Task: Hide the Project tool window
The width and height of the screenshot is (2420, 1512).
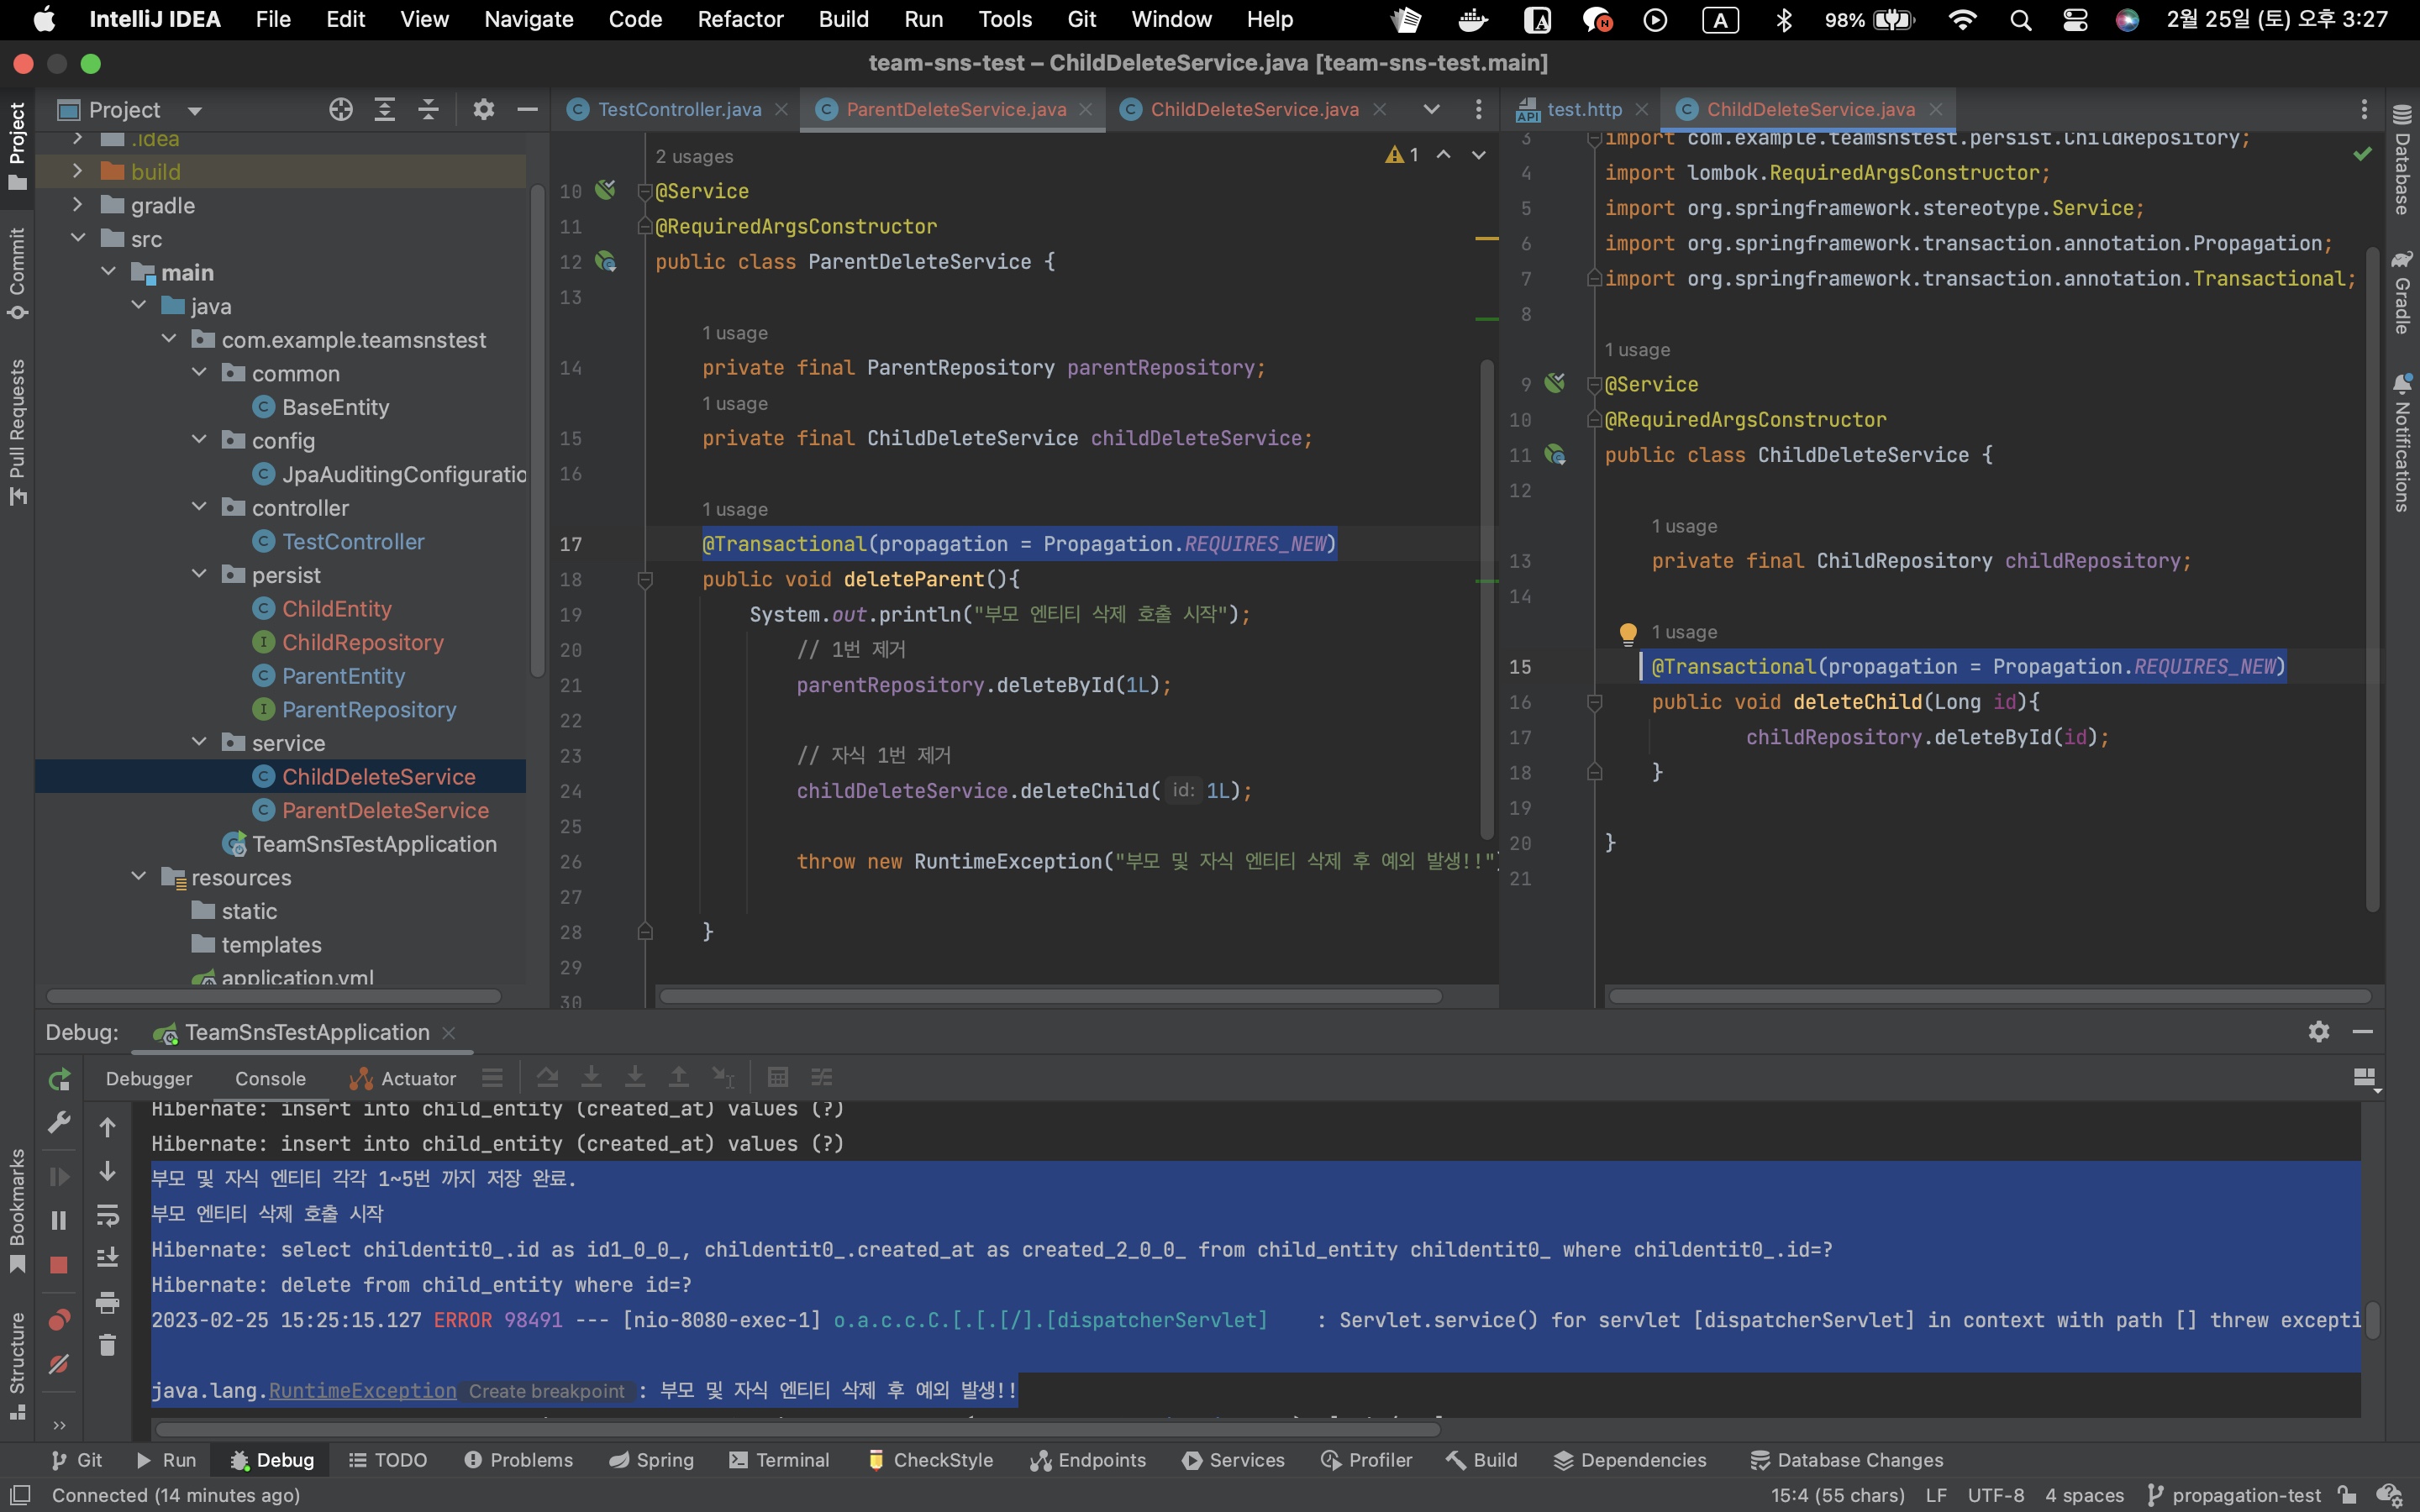Action: coord(527,109)
